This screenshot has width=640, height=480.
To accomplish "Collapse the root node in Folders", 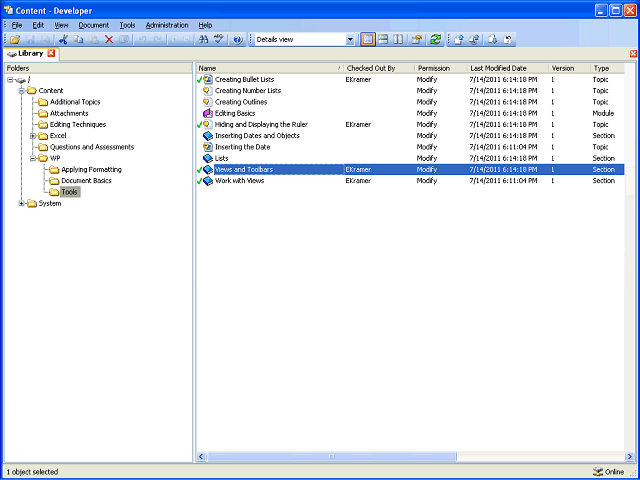I will point(10,80).
